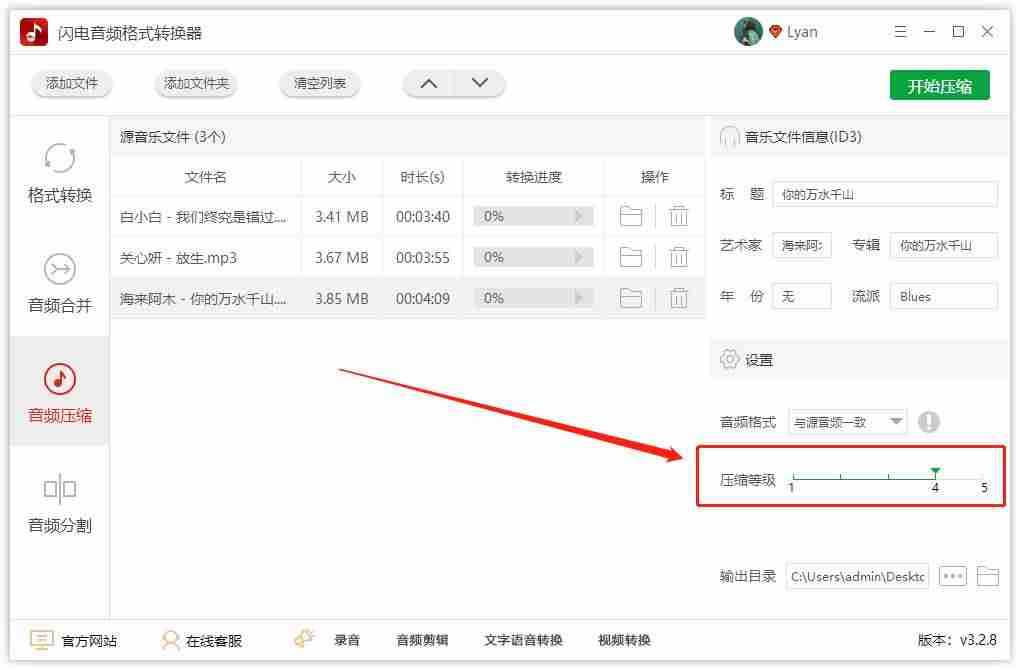Click the 流派 Blues field
Viewport: 1020px width, 670px height.
click(x=943, y=297)
